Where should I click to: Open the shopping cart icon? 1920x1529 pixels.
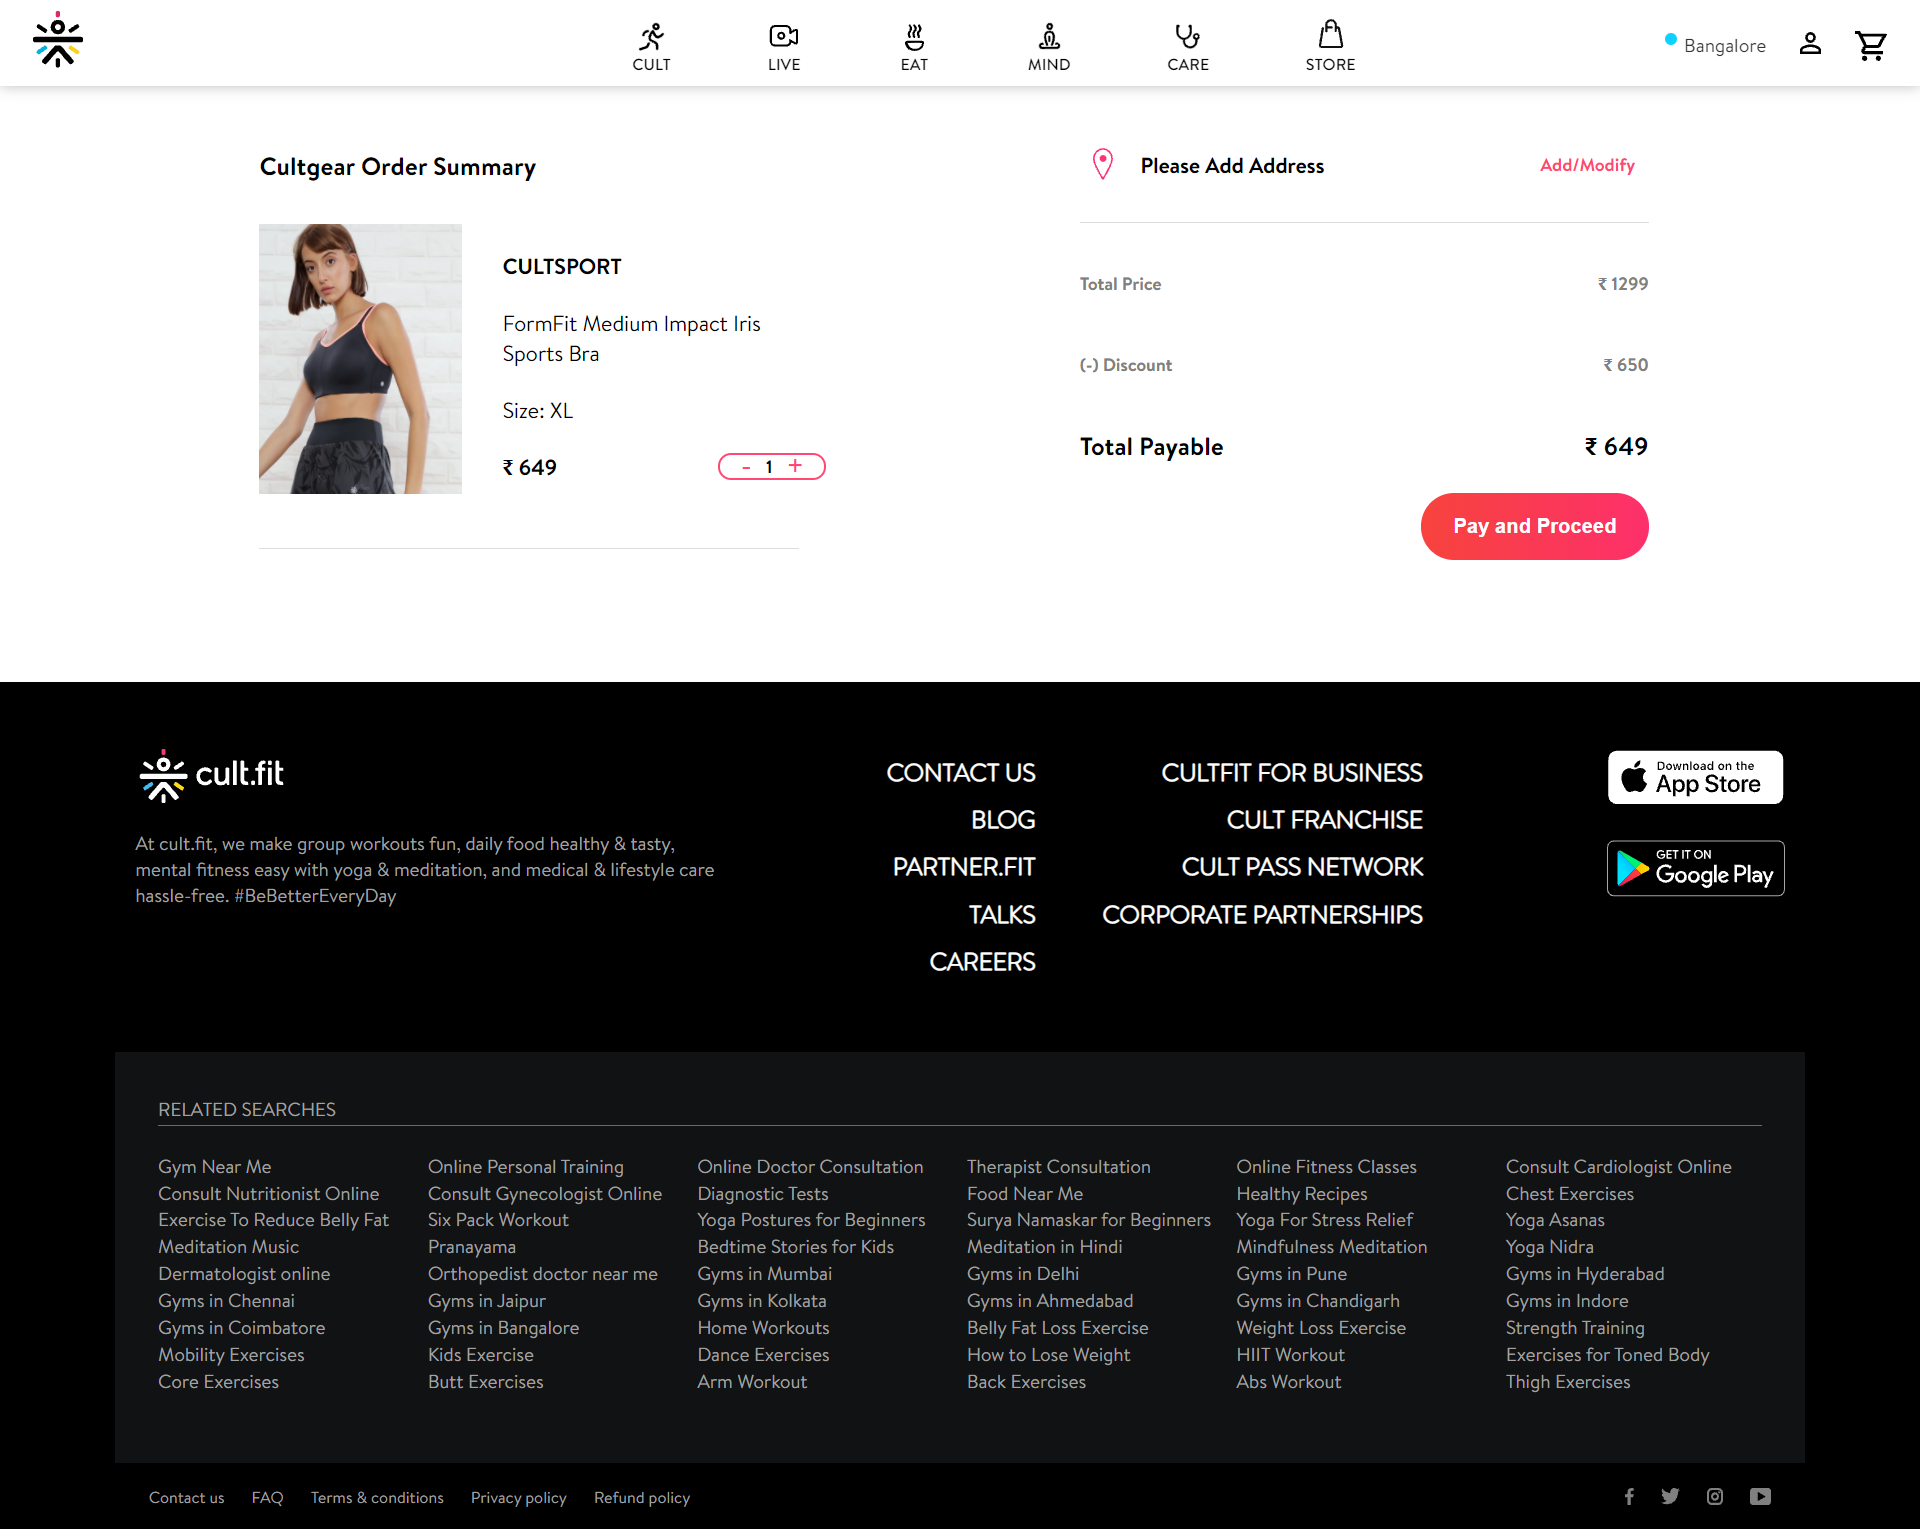[1871, 44]
